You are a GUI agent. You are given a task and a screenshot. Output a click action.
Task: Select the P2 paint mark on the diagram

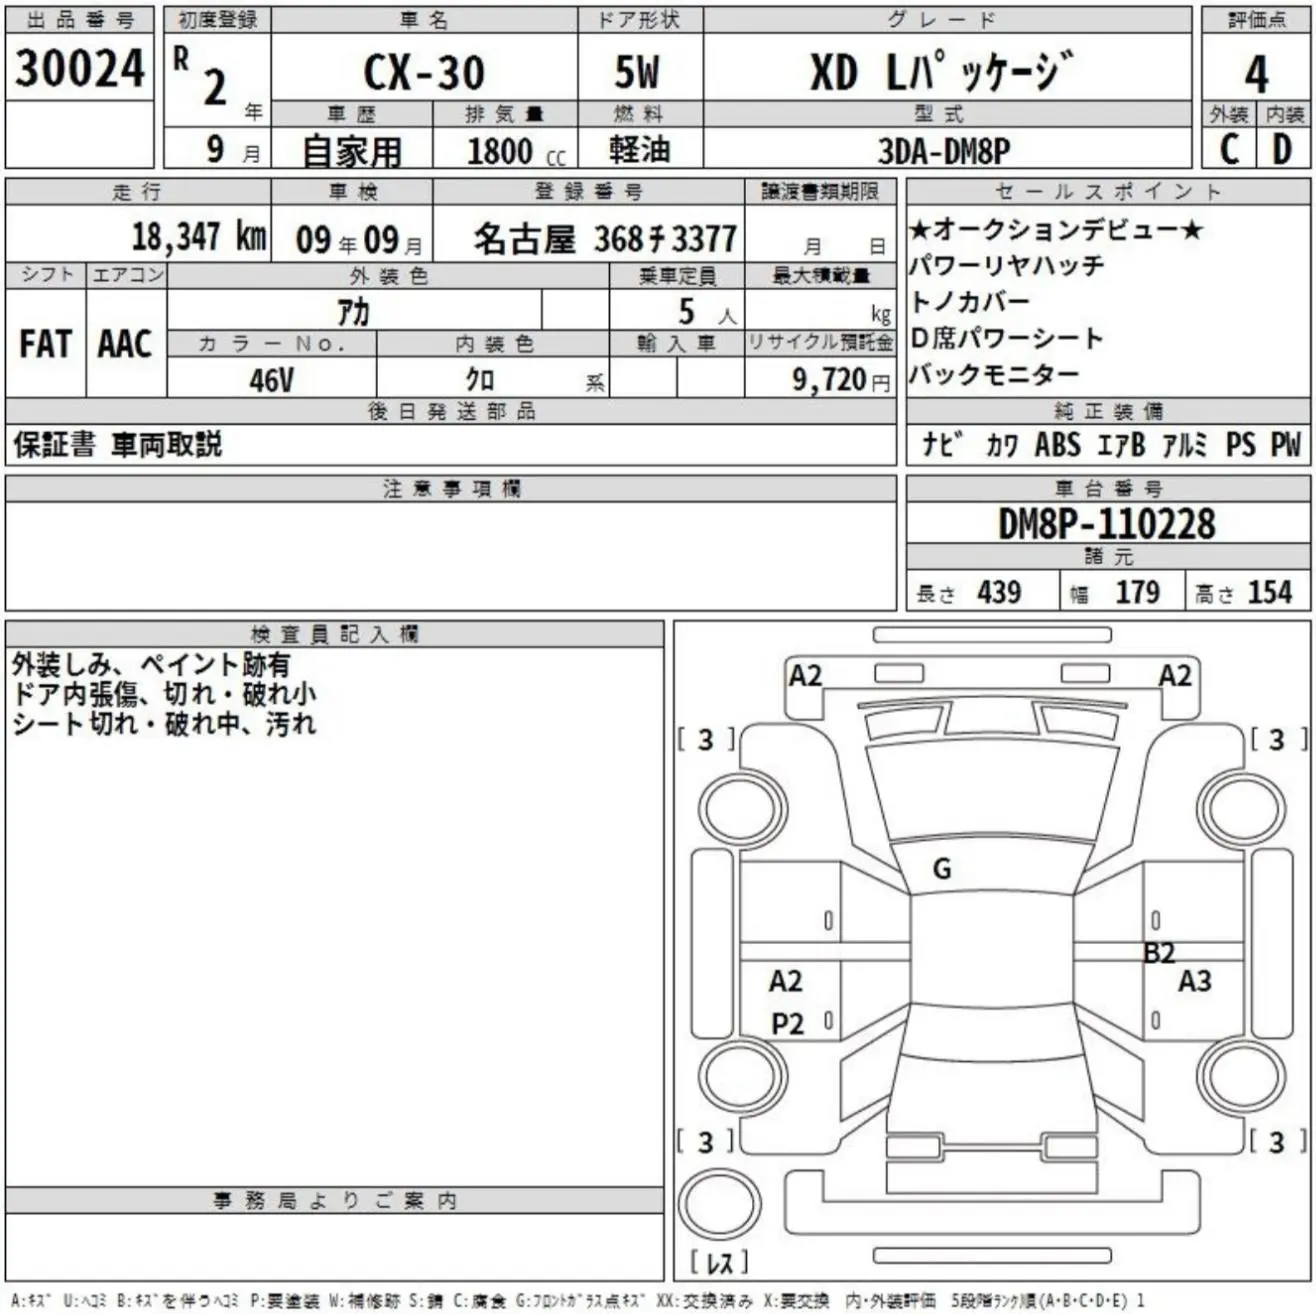click(x=788, y=1024)
